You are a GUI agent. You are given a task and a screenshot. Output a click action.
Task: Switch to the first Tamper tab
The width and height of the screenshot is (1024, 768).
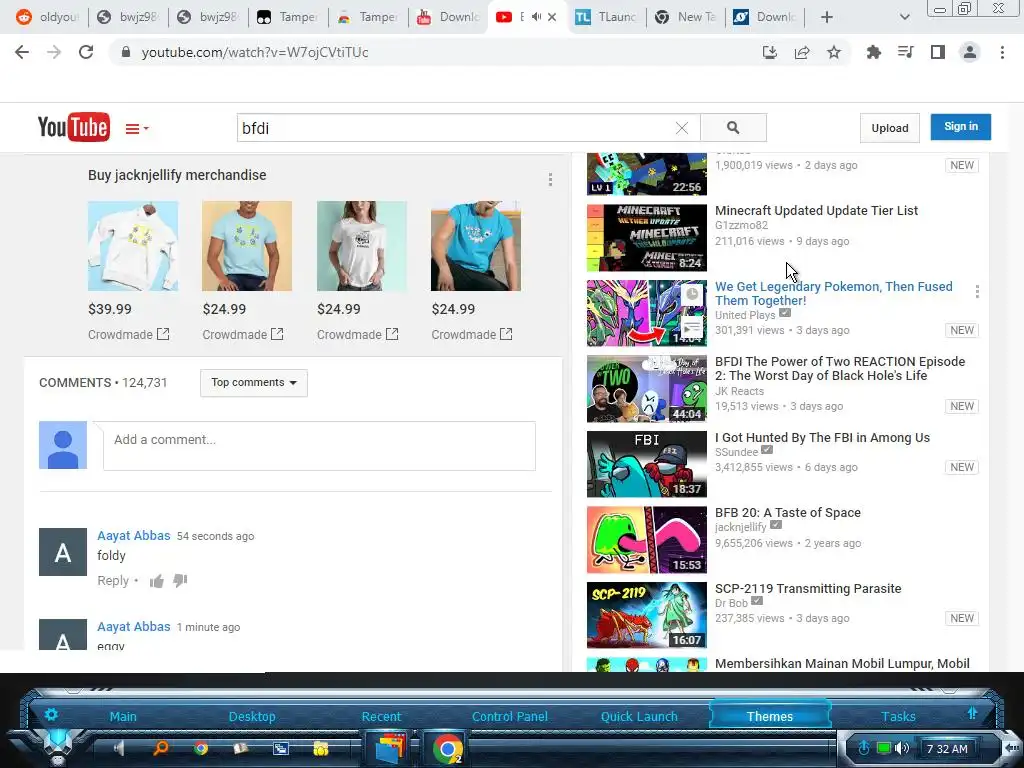click(288, 17)
